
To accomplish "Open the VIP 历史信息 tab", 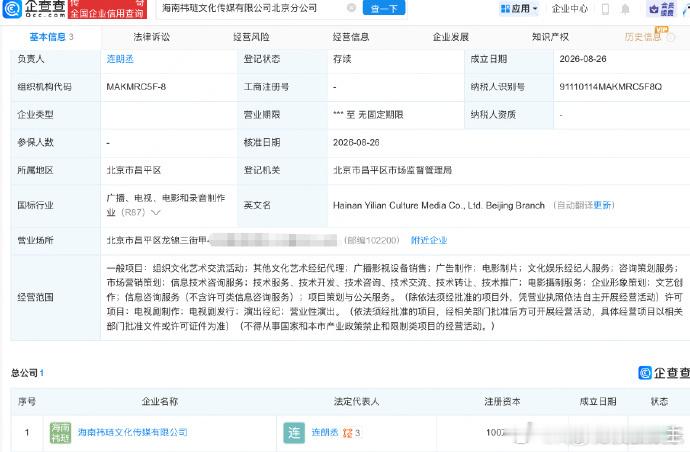I will (643, 37).
